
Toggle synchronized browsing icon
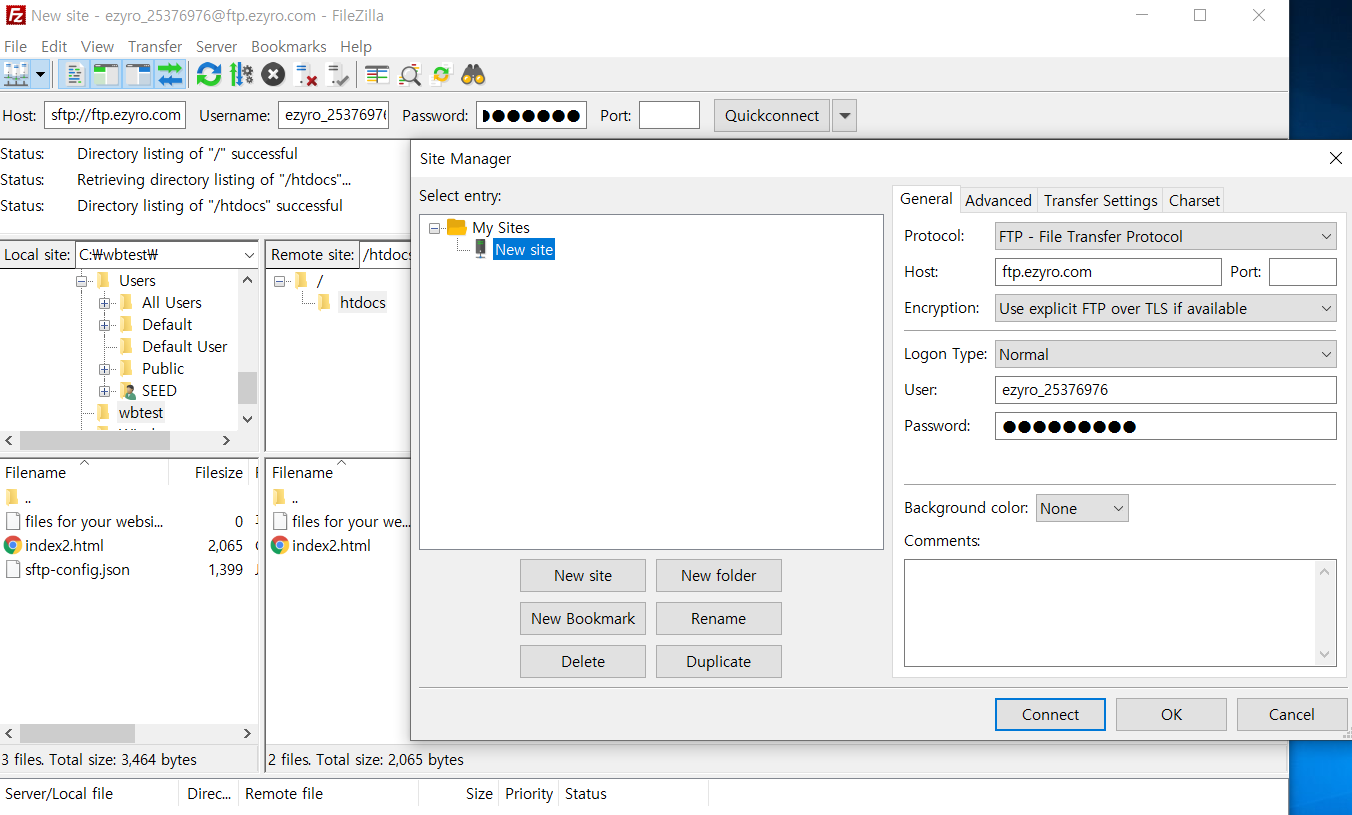pyautogui.click(x=441, y=74)
